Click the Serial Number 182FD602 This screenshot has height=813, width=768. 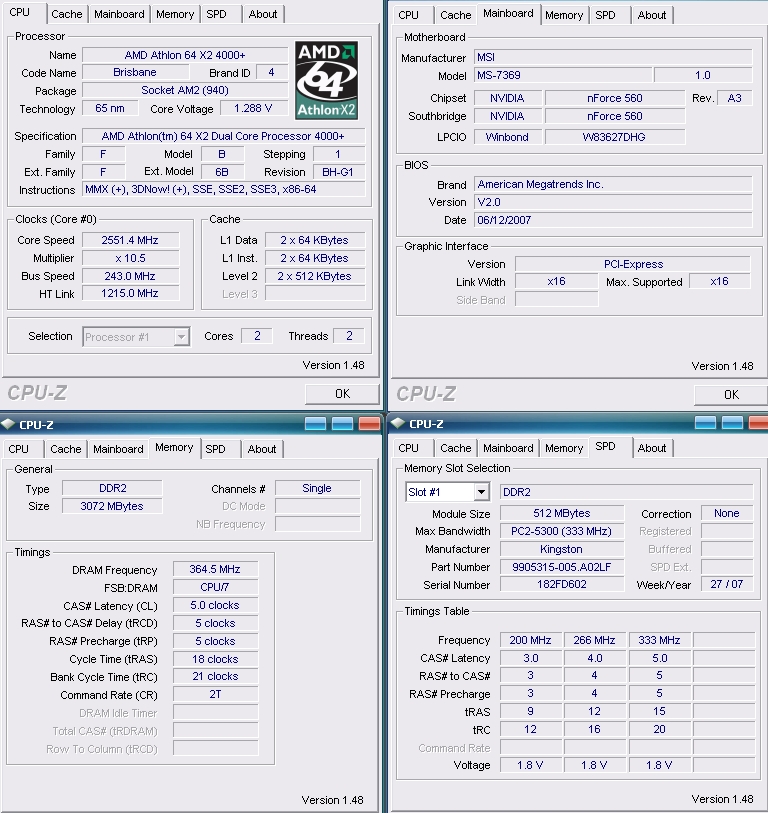click(562, 584)
